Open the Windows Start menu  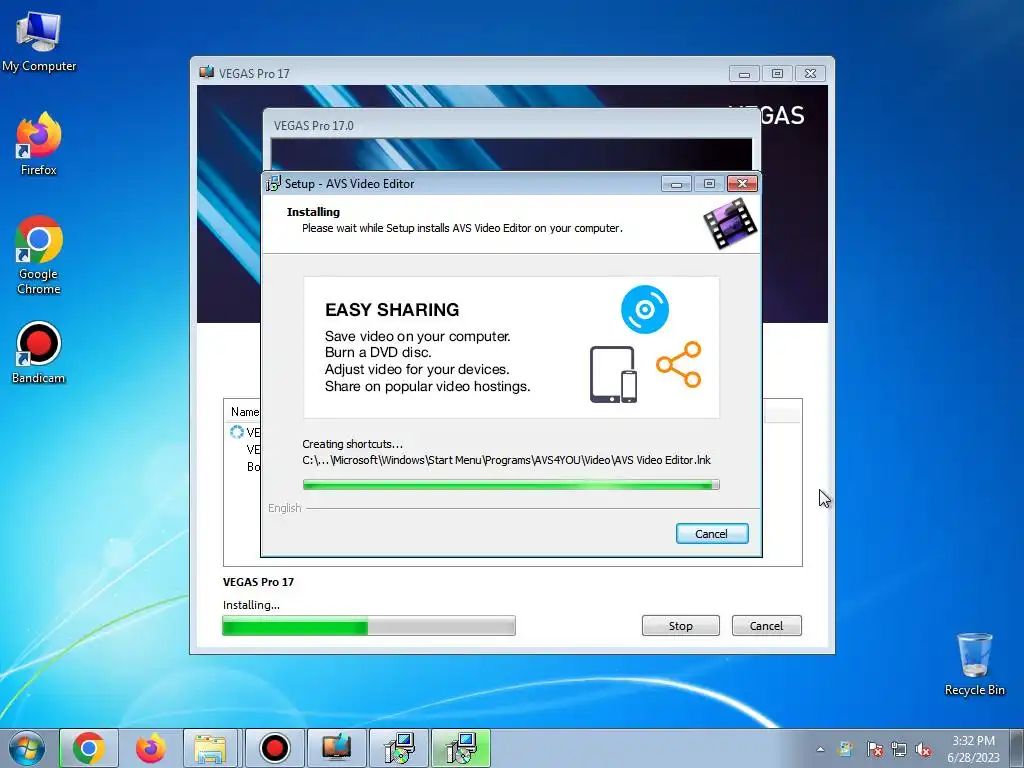coord(27,748)
